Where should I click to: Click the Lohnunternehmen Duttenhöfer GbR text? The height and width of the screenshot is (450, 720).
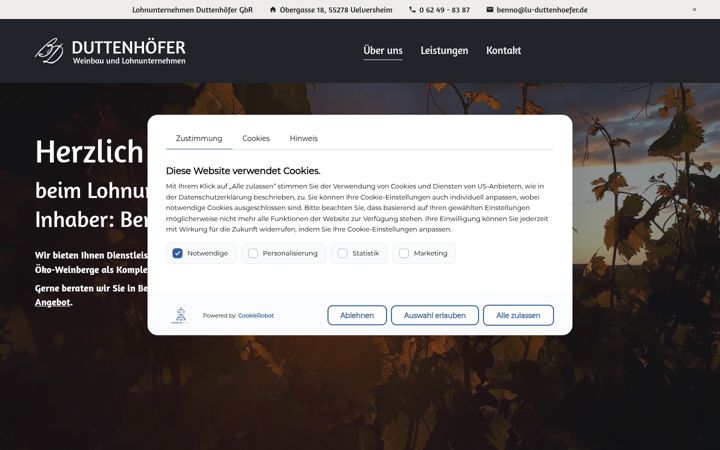(x=192, y=10)
